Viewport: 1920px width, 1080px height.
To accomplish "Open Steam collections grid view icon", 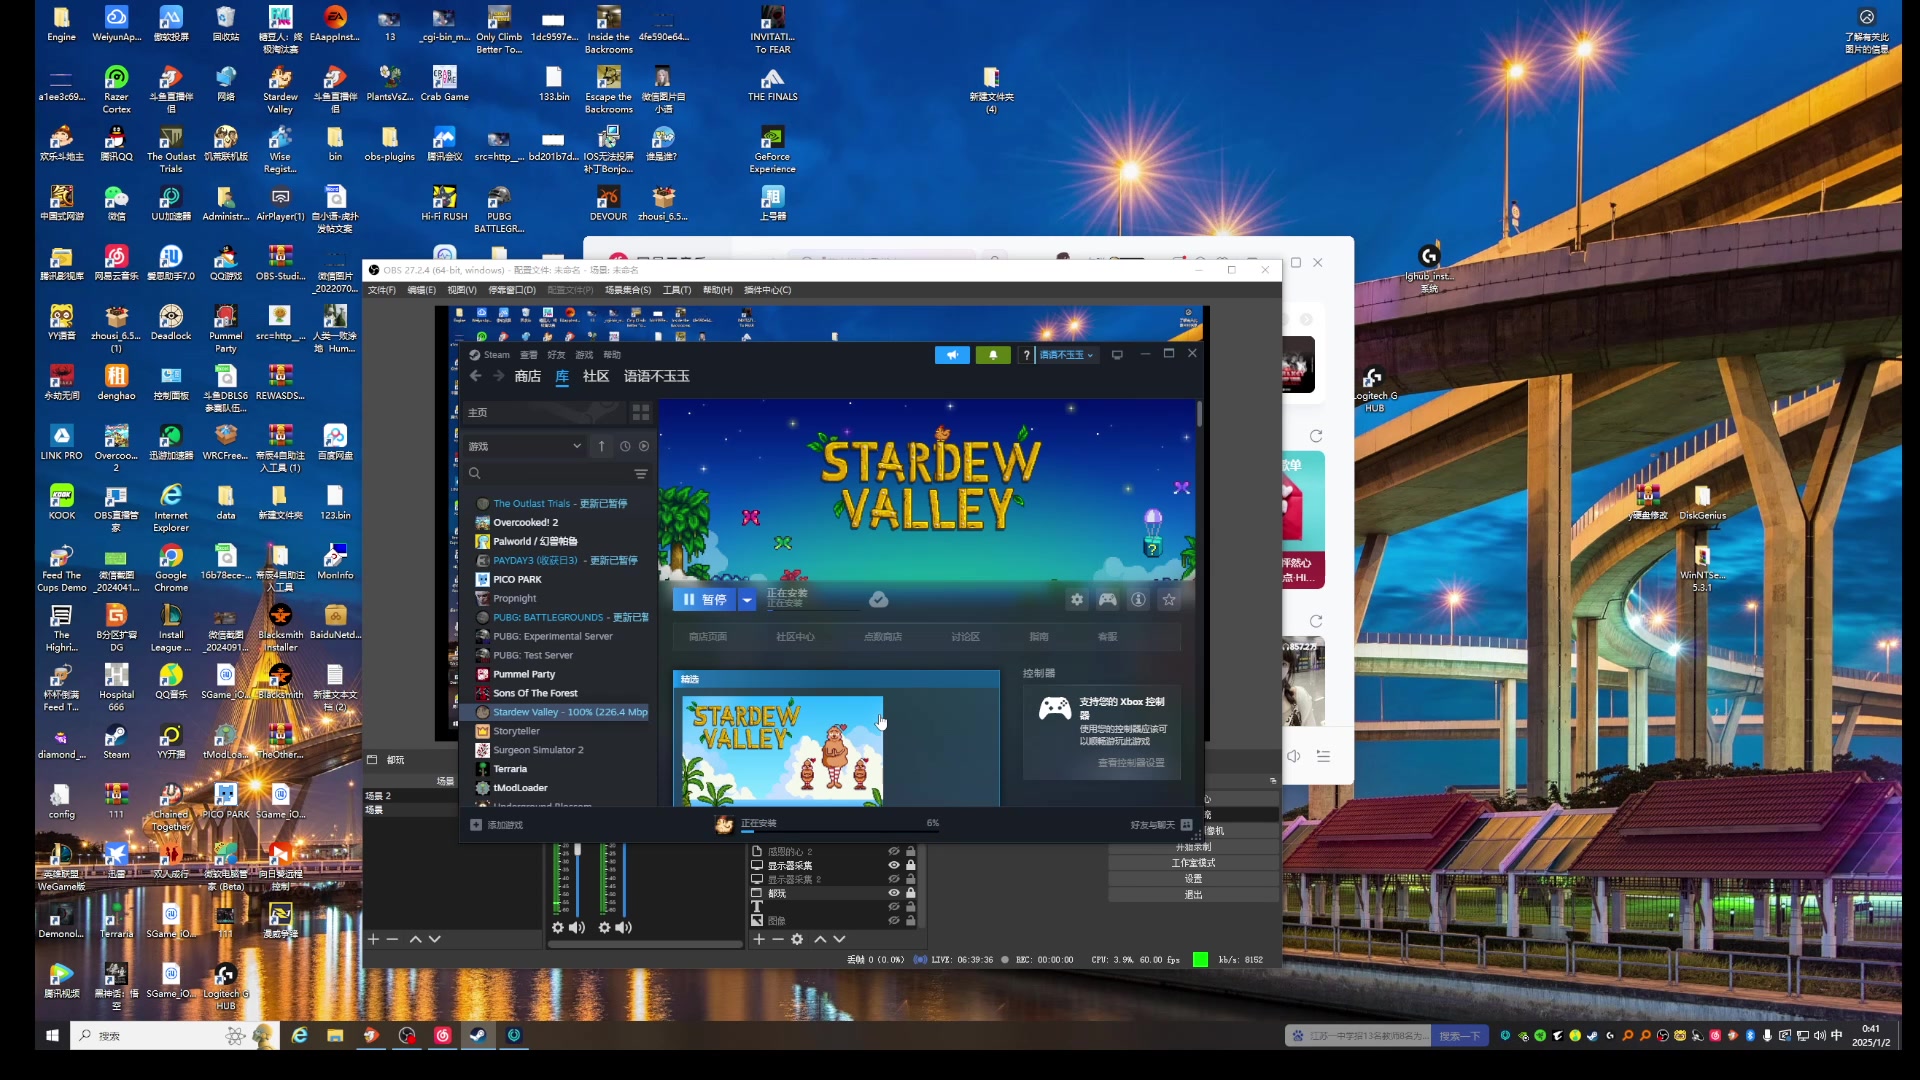I will (641, 412).
